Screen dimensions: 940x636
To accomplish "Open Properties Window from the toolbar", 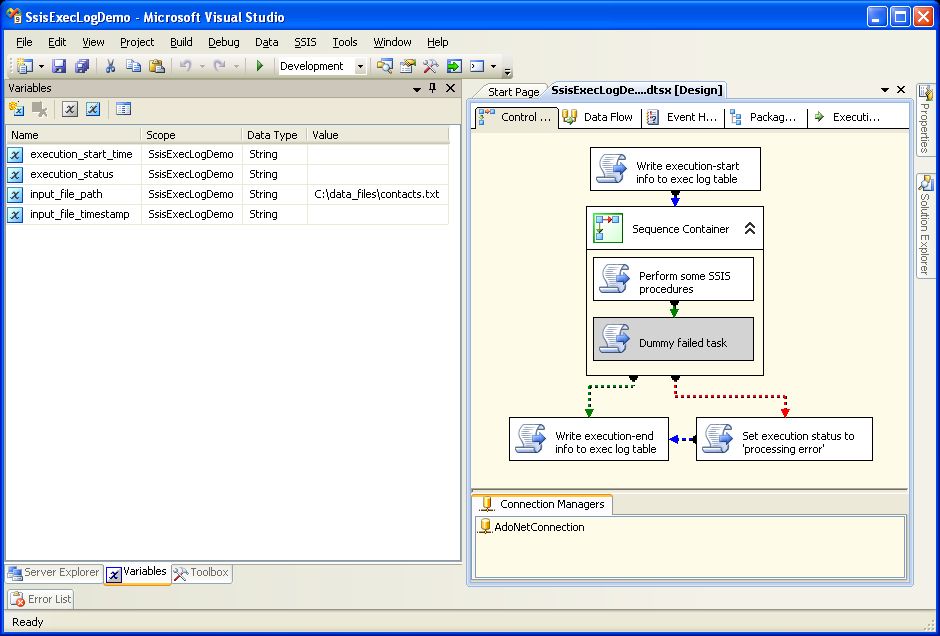I will tap(408, 66).
